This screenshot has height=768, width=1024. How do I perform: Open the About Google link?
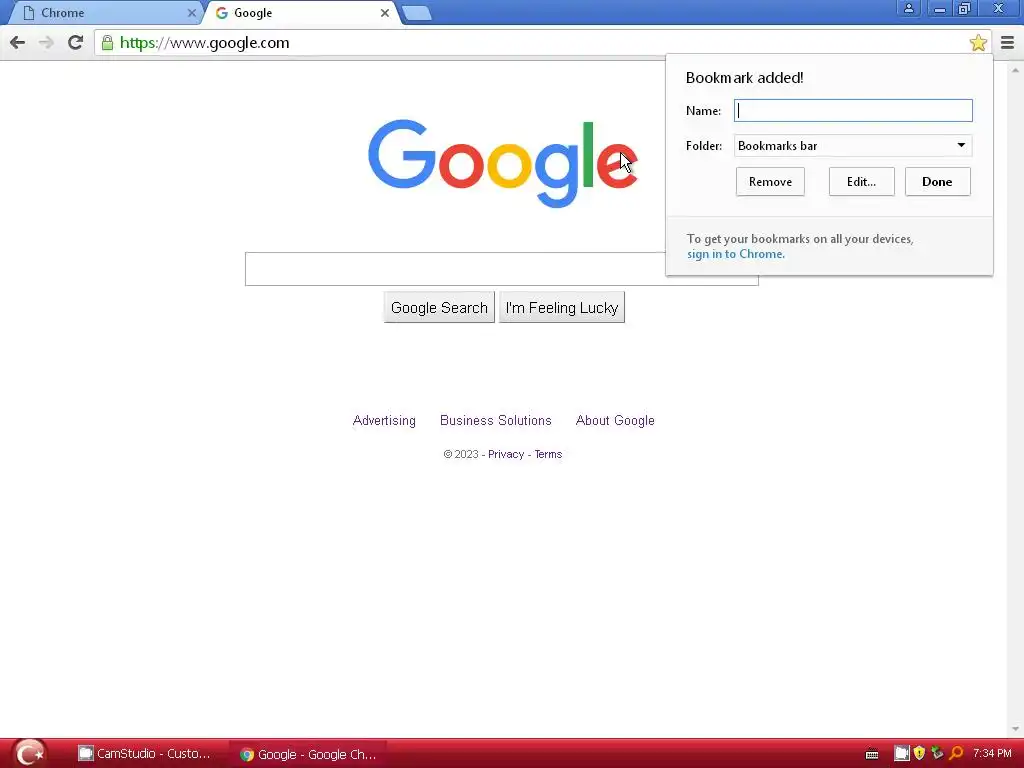point(615,421)
